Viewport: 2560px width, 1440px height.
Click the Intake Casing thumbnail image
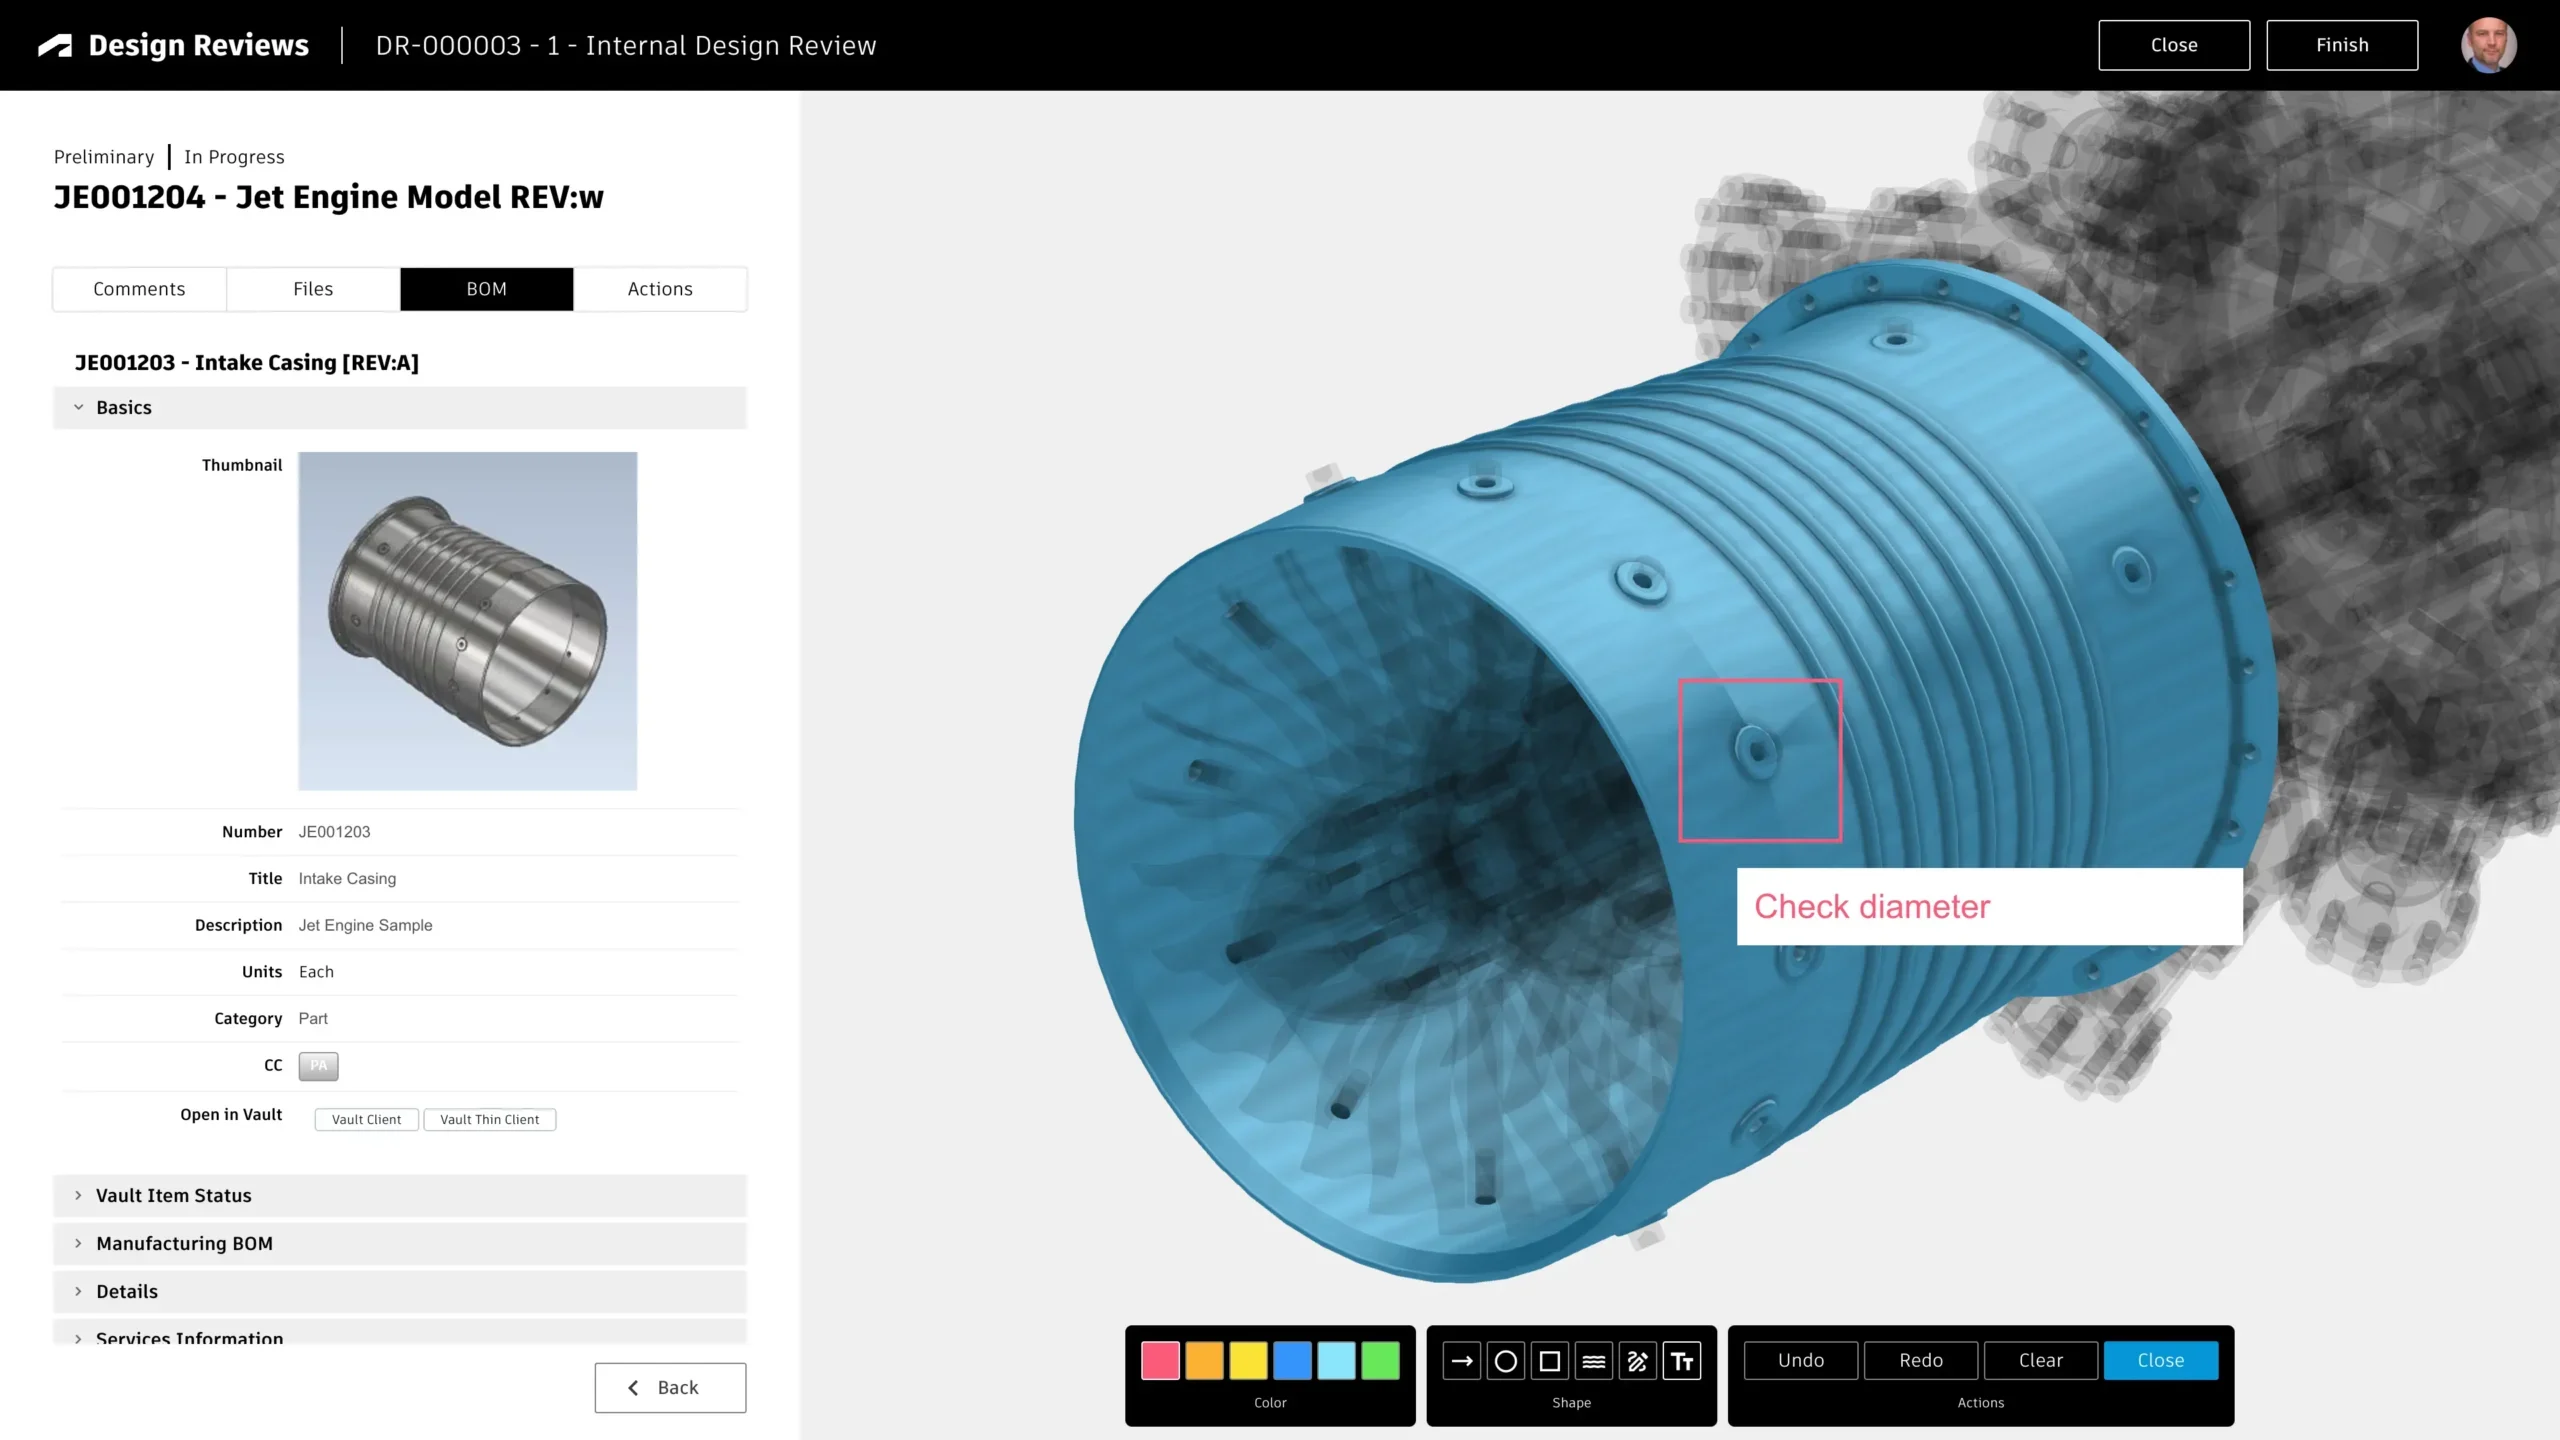pyautogui.click(x=467, y=621)
